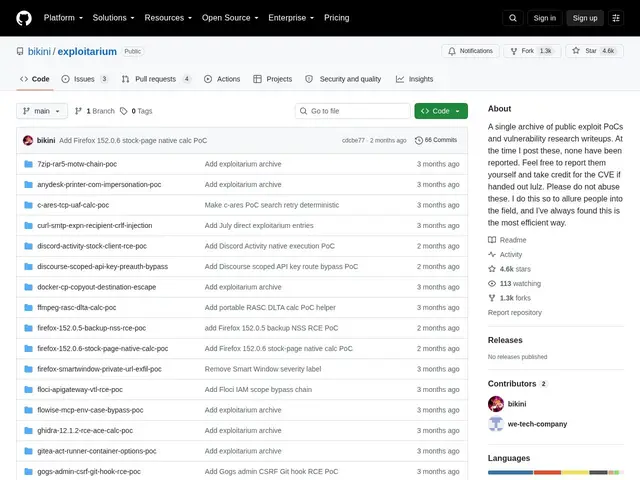640x480 pixels.
Task: Click Report repository link
Action: click(515, 313)
